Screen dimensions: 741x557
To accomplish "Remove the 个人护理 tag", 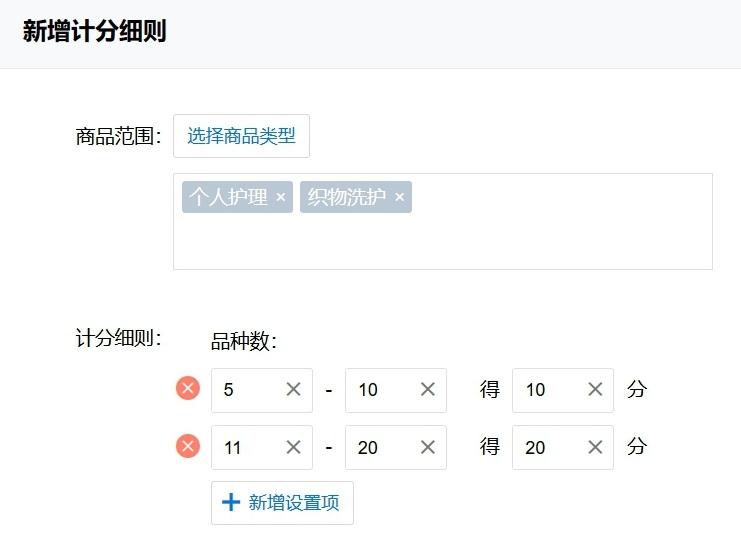I will [x=280, y=197].
